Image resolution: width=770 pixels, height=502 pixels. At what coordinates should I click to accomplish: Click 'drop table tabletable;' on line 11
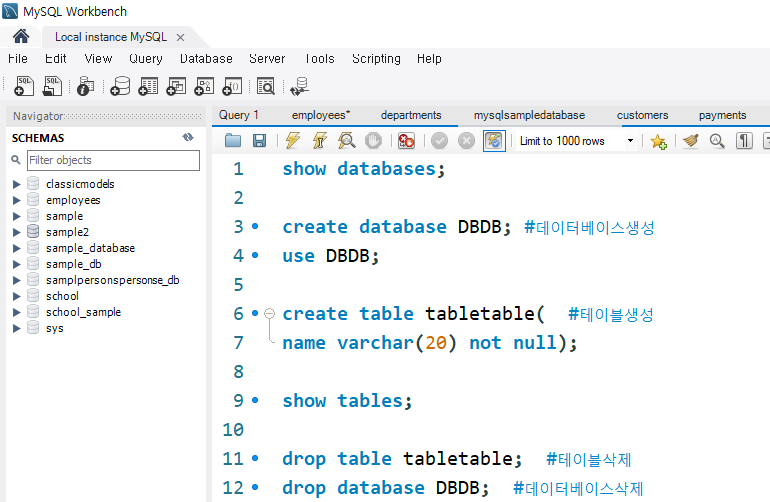coord(402,459)
